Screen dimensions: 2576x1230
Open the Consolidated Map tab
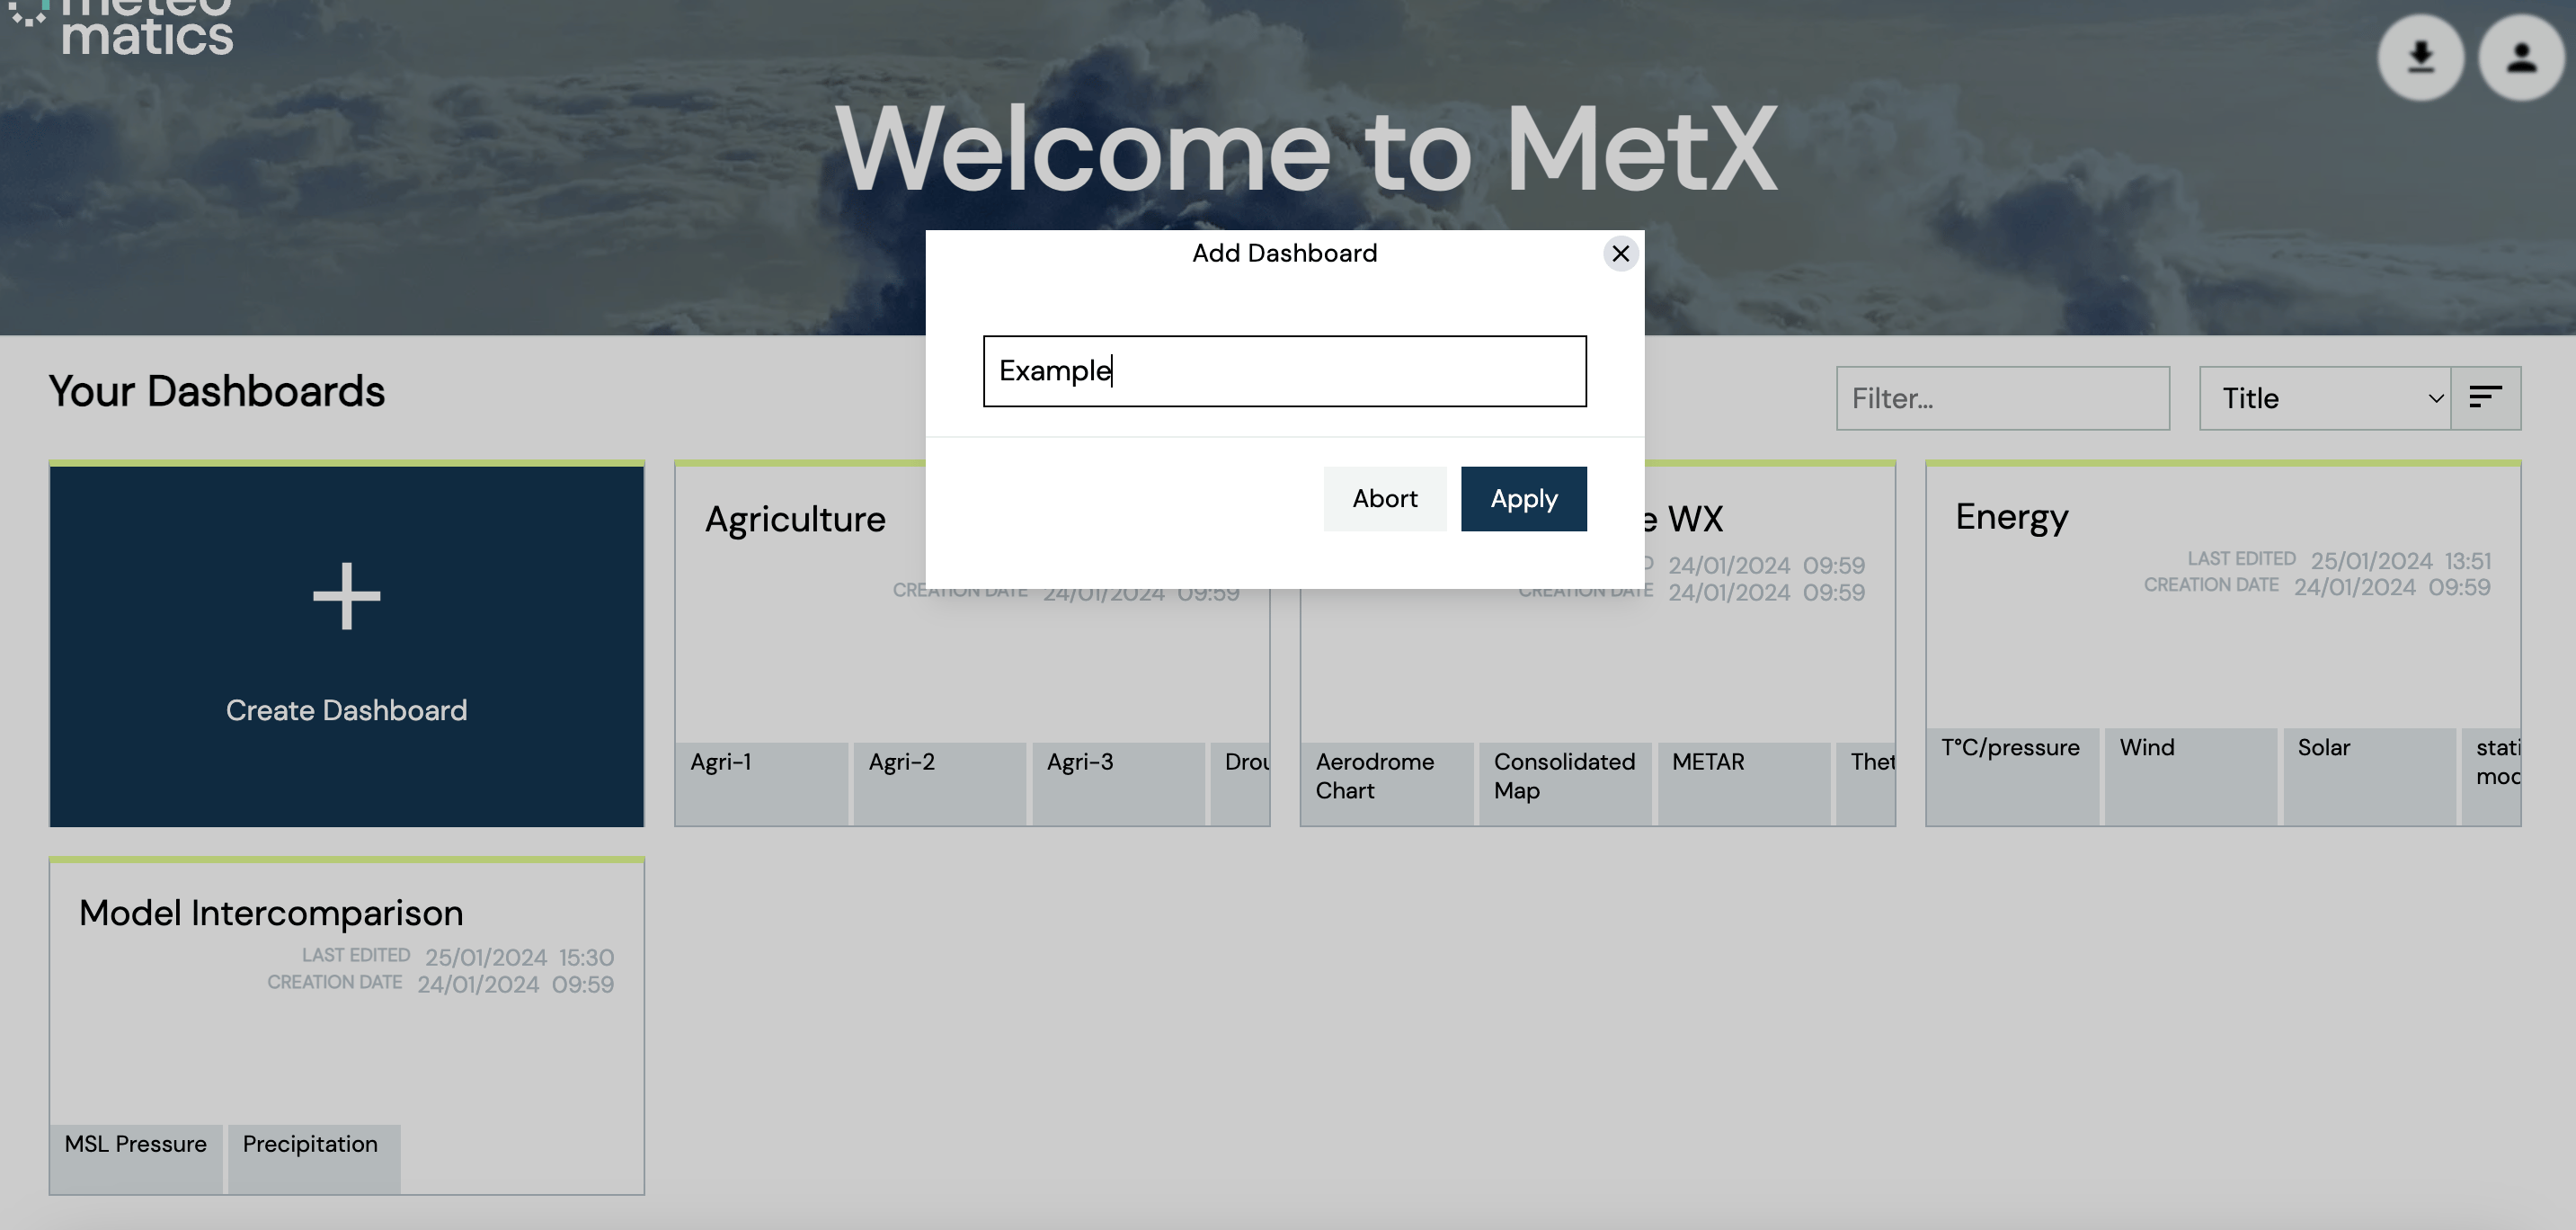(x=1565, y=784)
